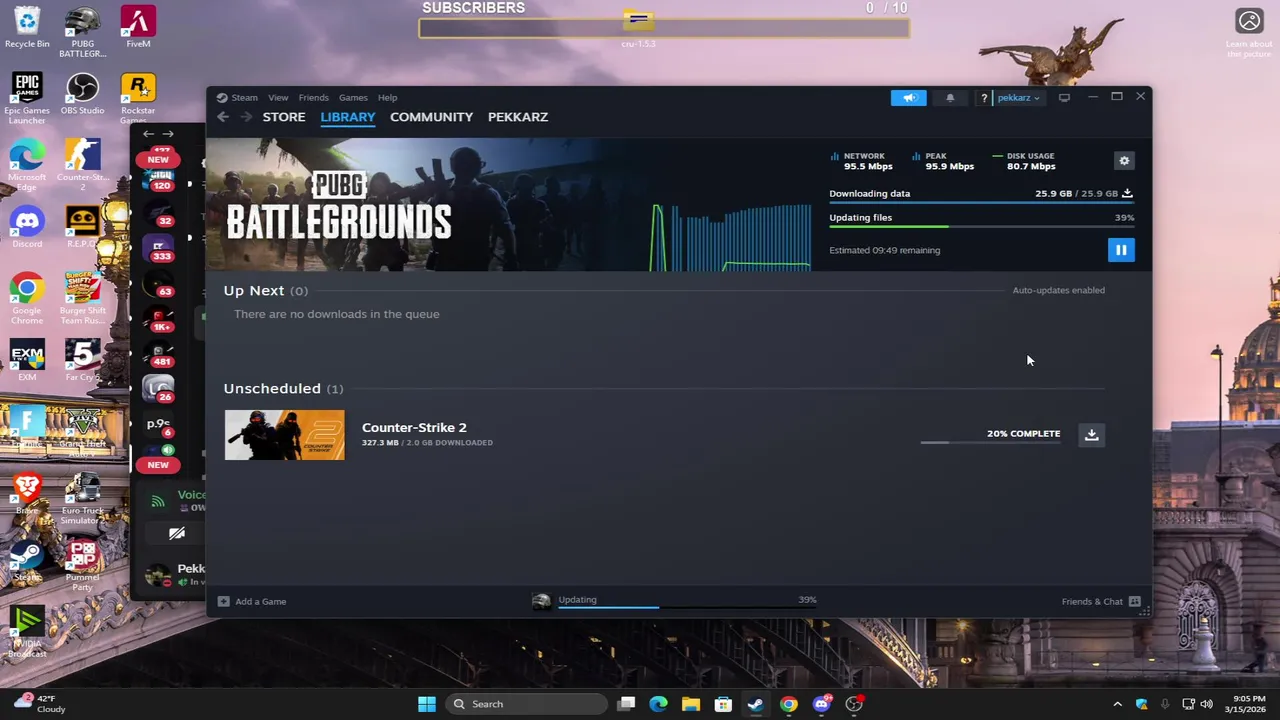This screenshot has width=1280, height=720.
Task: Open Task View on taskbar
Action: tap(626, 704)
